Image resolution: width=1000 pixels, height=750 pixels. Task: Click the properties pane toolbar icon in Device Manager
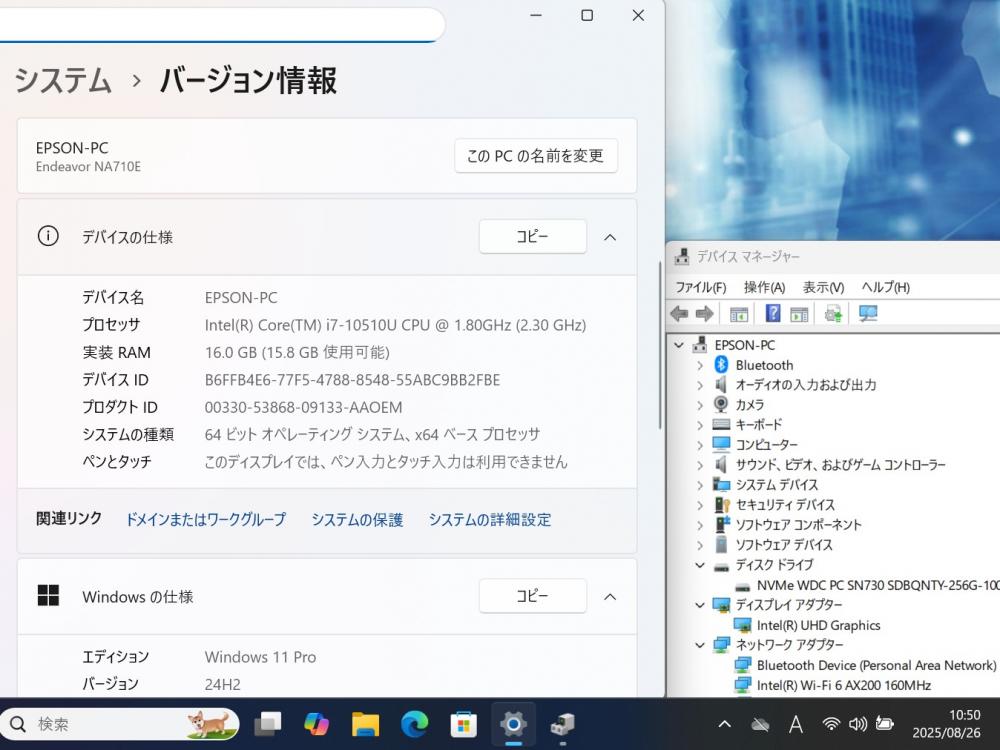pyautogui.click(x=798, y=314)
